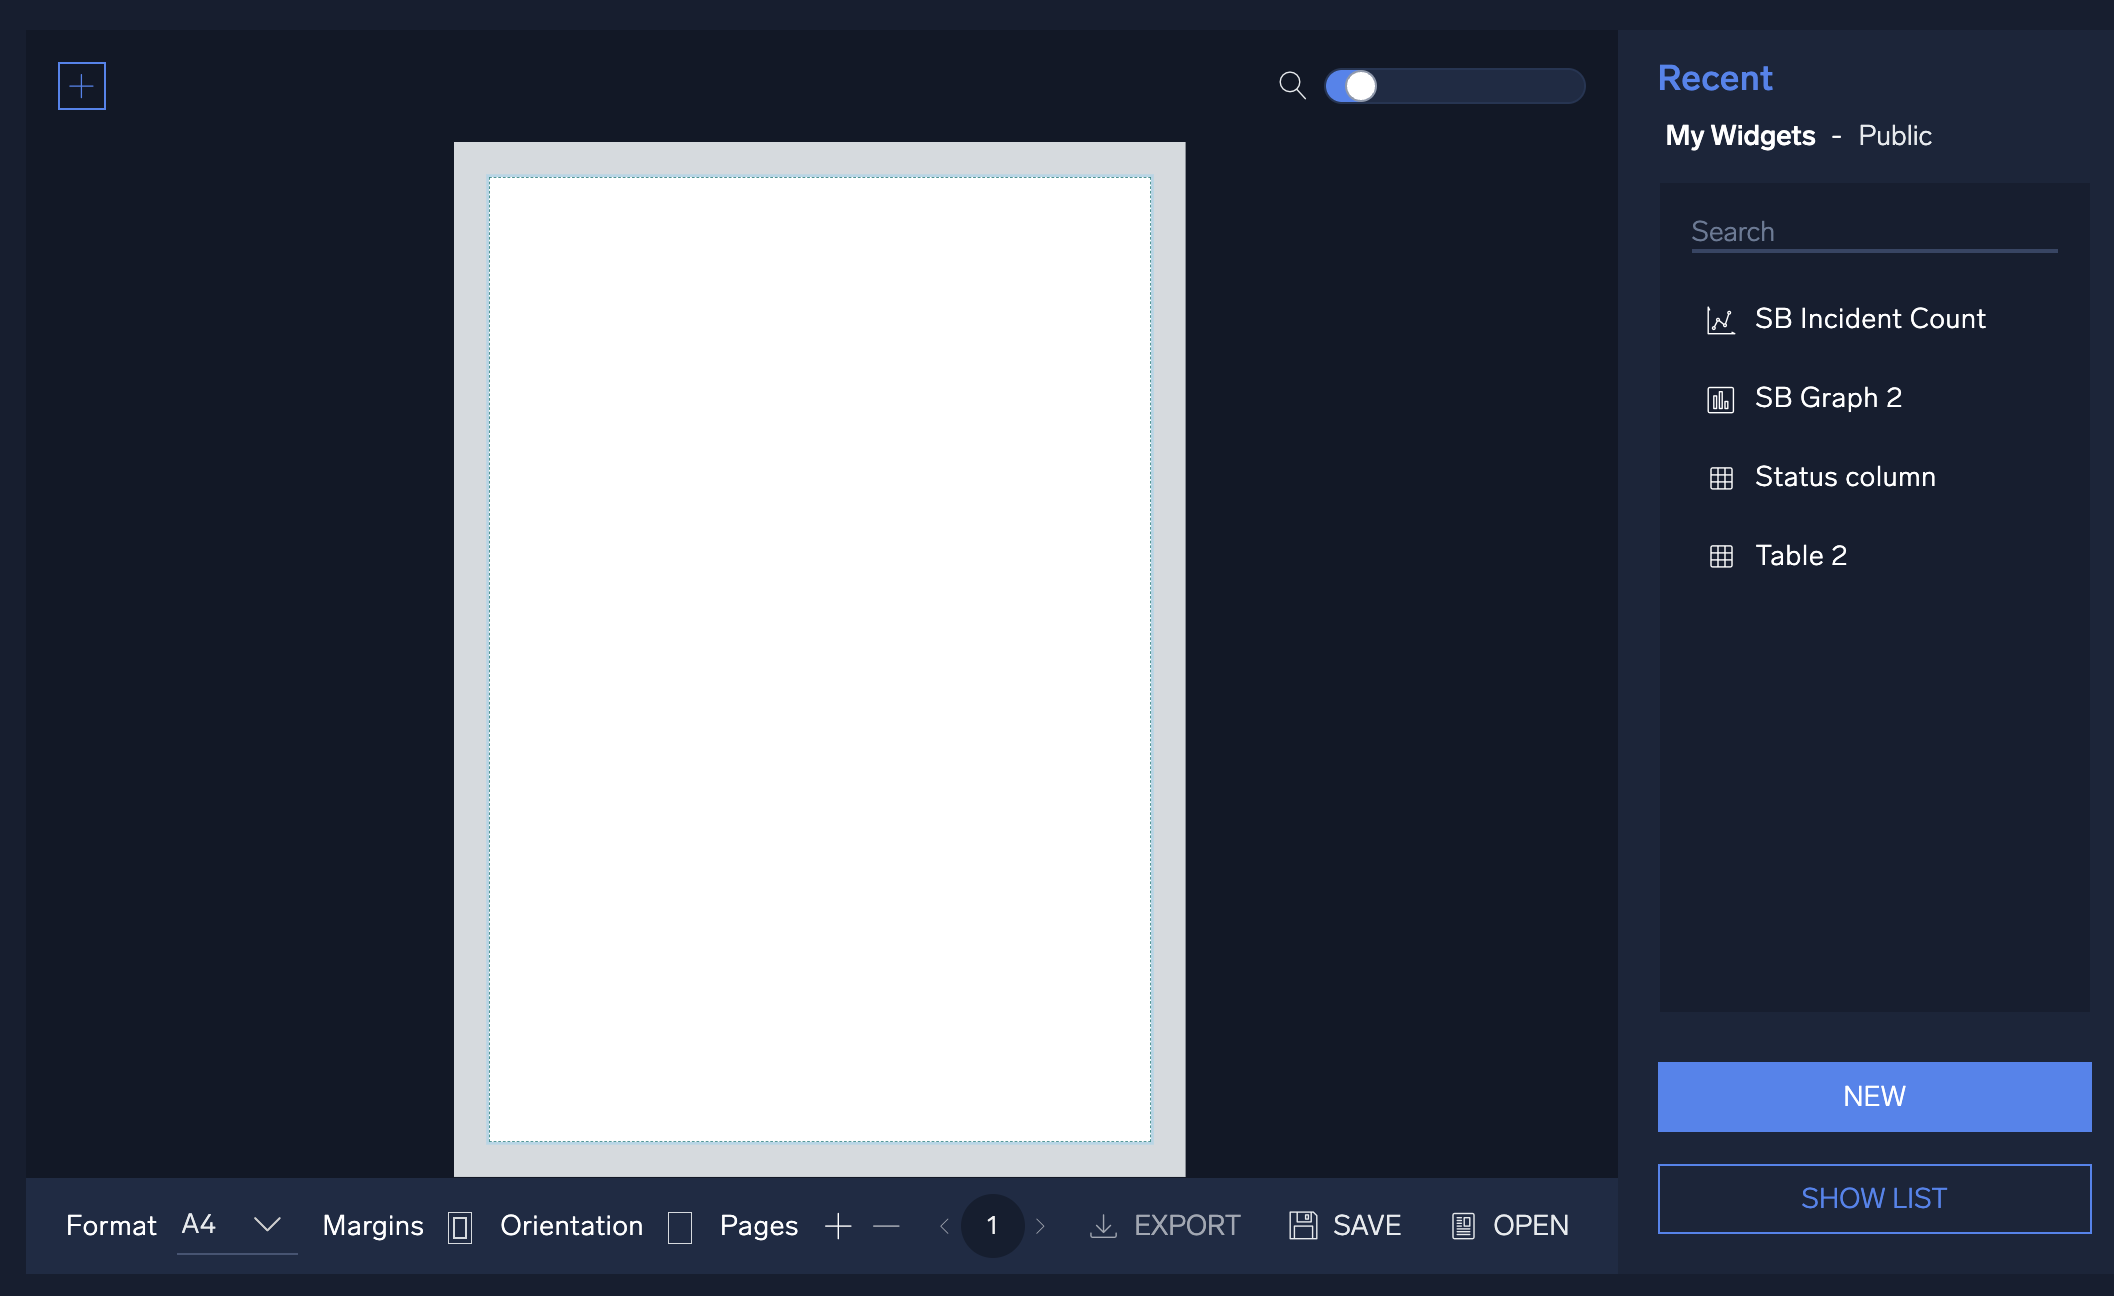Viewport: 2114px width, 1296px height.
Task: Click the NEW button to create a widget
Action: point(1874,1096)
